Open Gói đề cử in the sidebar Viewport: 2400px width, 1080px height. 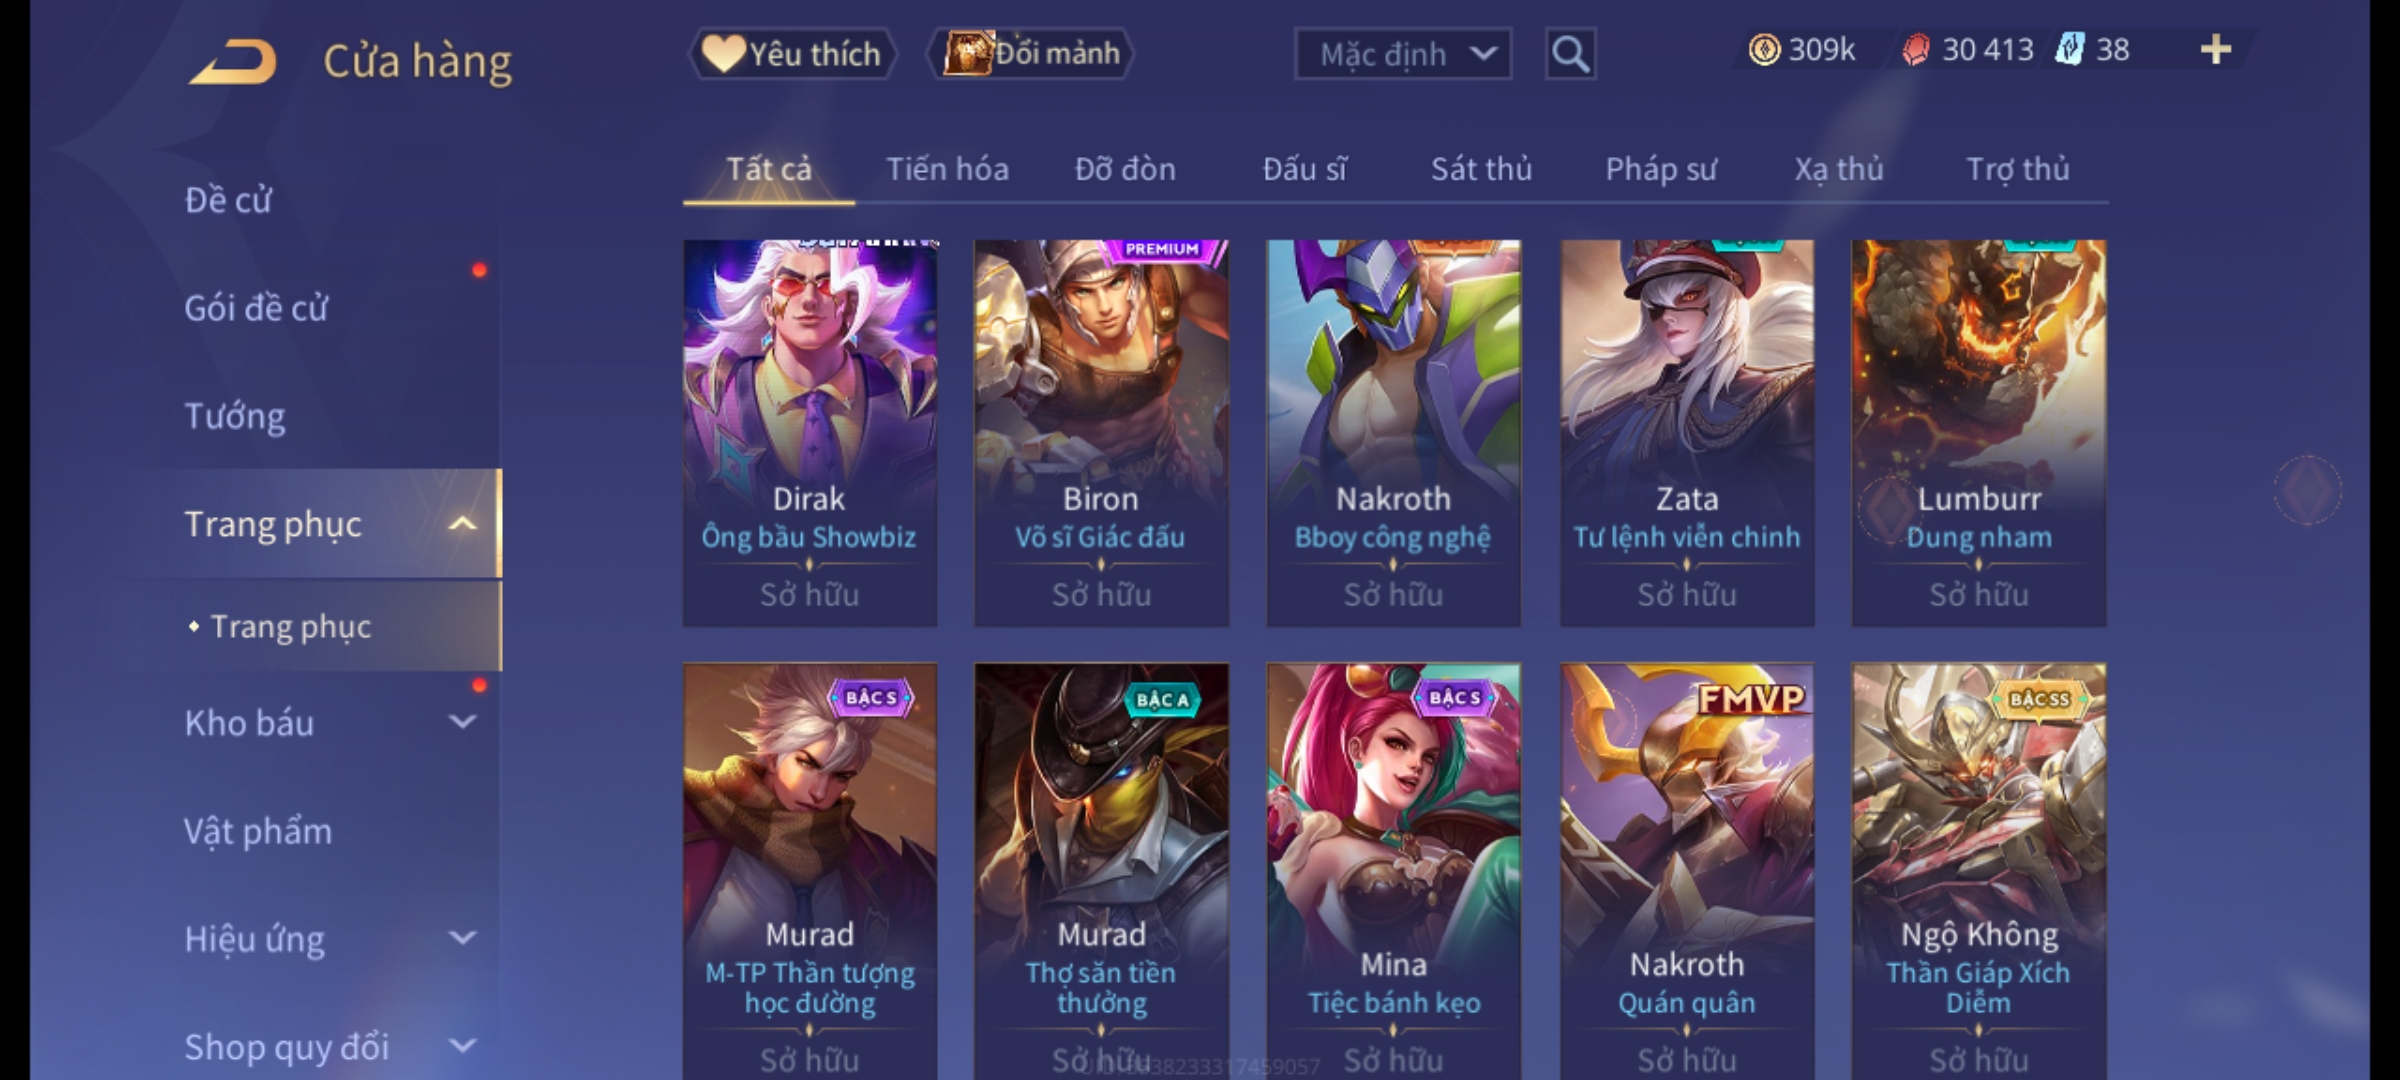[x=256, y=308]
